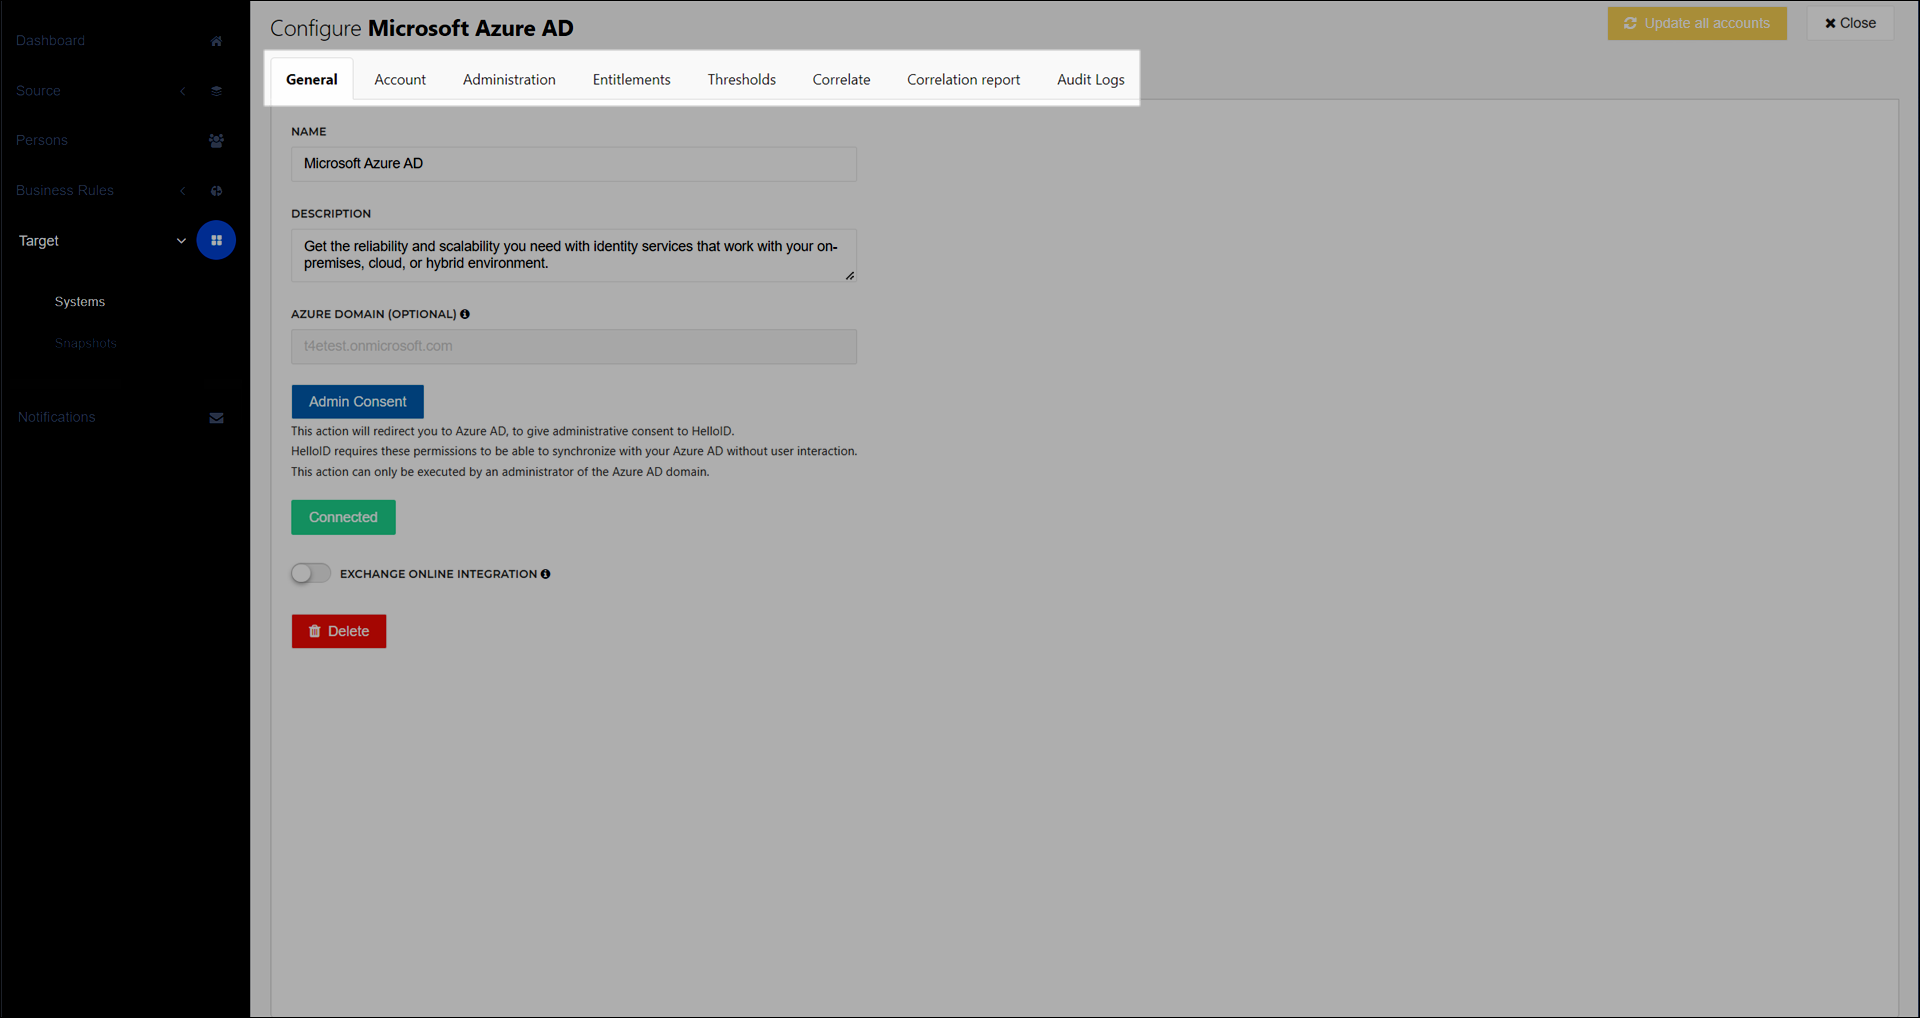
Task: Toggle Exchange Online Integration switch
Action: (x=311, y=573)
